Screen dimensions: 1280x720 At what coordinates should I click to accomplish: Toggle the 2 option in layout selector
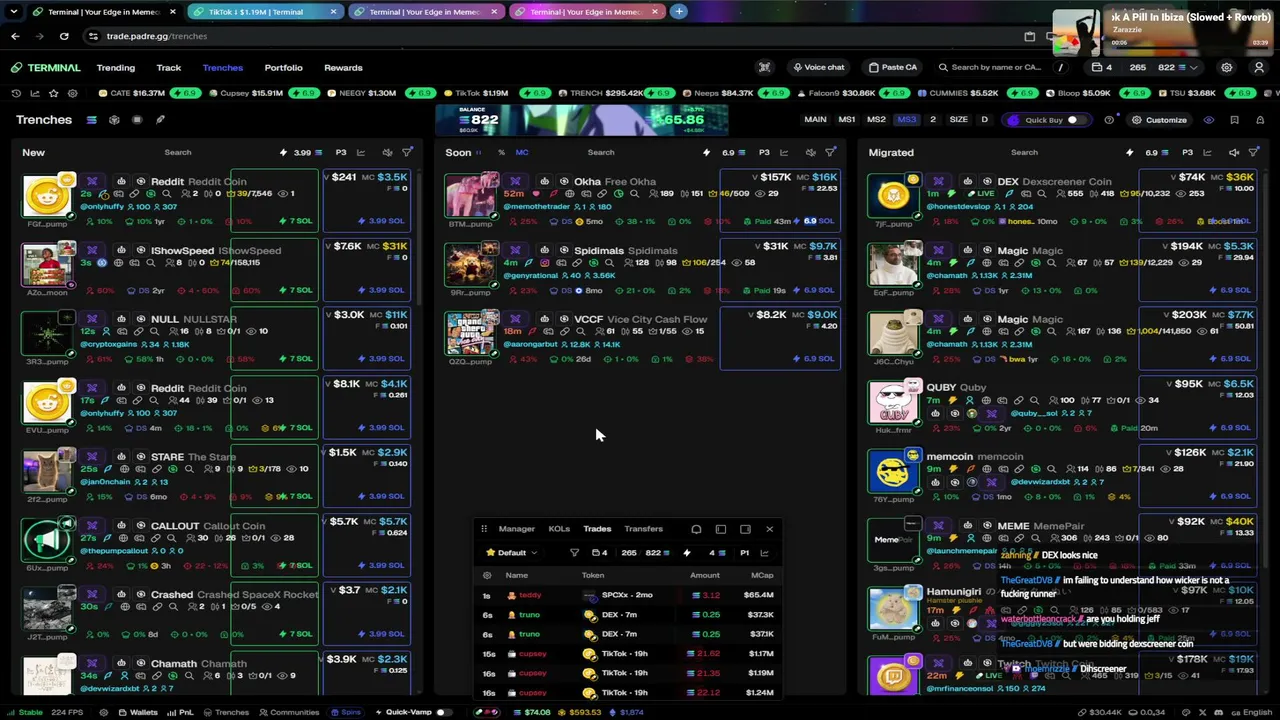(933, 120)
